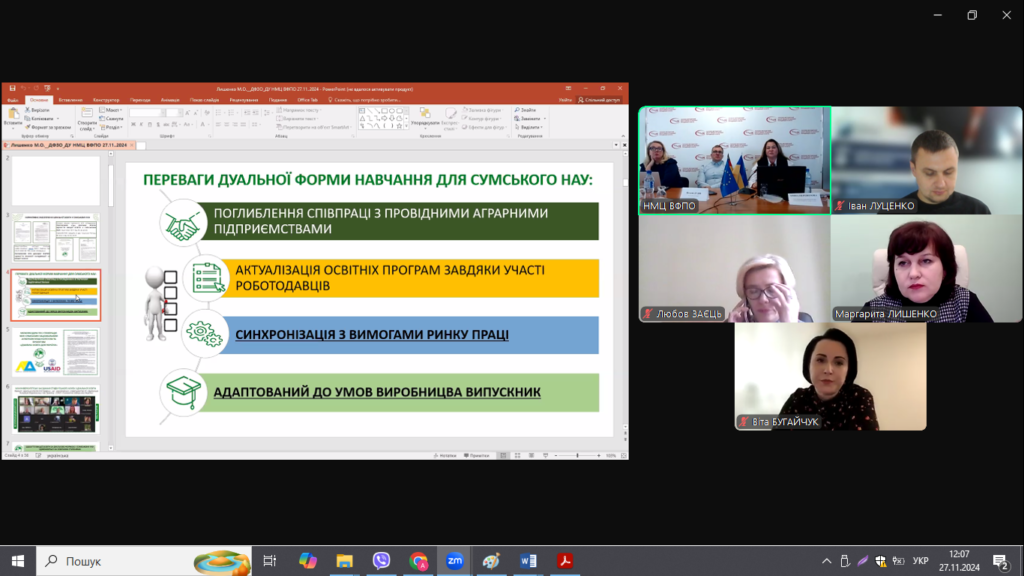Open the Layout (Макет) dropdown
Screen dimensions: 1024x576
112,110
